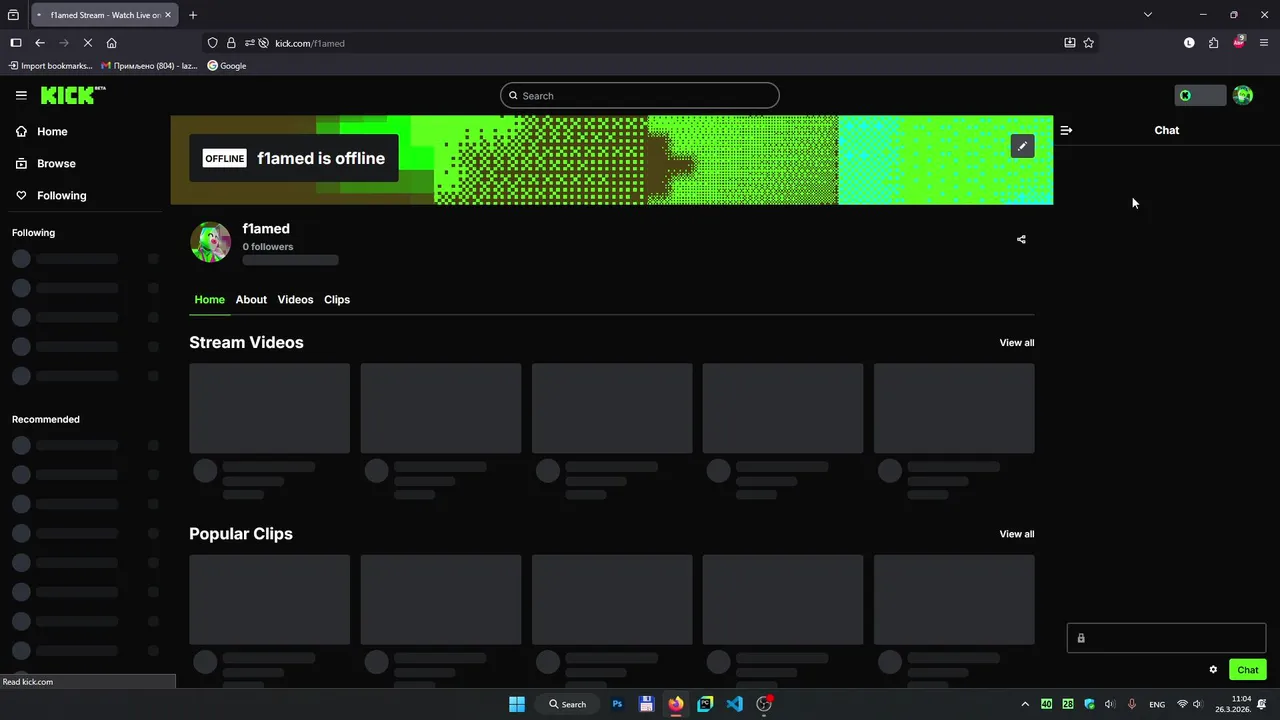Open the Adblock extension icon

click(x=1239, y=42)
